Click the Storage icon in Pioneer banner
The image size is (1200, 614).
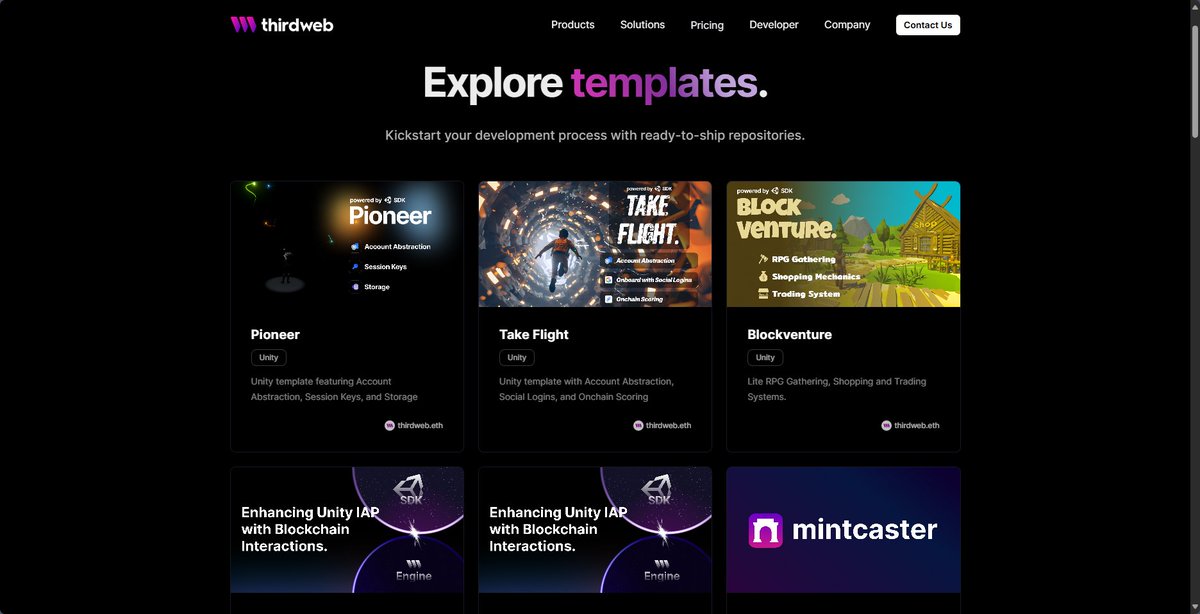tap(355, 287)
